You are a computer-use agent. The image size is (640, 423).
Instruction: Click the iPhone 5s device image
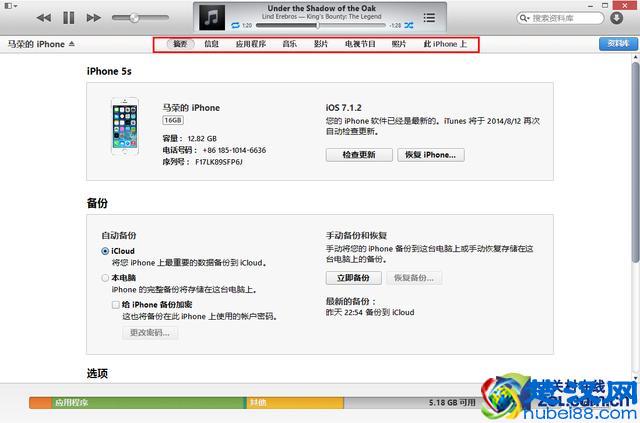coord(125,126)
